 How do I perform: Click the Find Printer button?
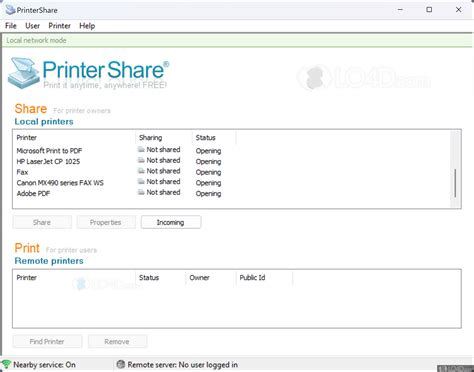click(x=47, y=341)
